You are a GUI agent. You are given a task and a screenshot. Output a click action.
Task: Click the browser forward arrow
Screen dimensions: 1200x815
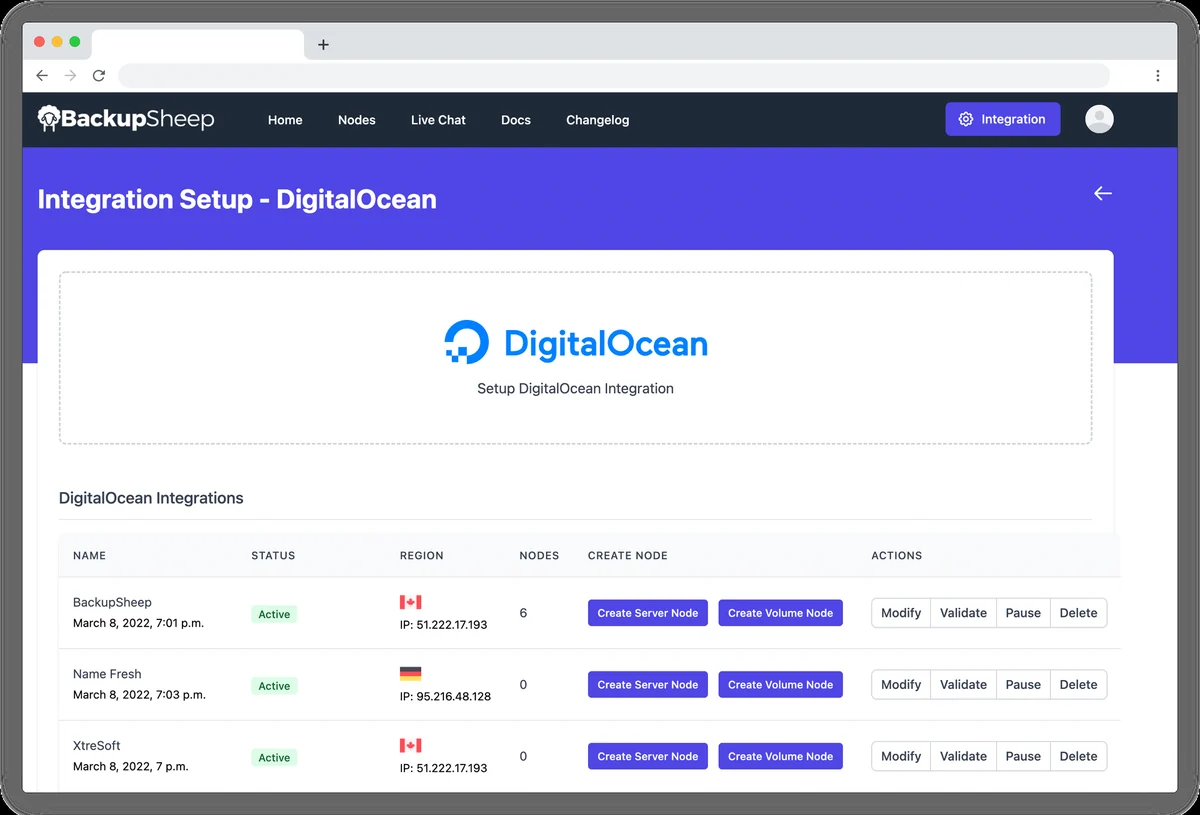click(x=70, y=75)
